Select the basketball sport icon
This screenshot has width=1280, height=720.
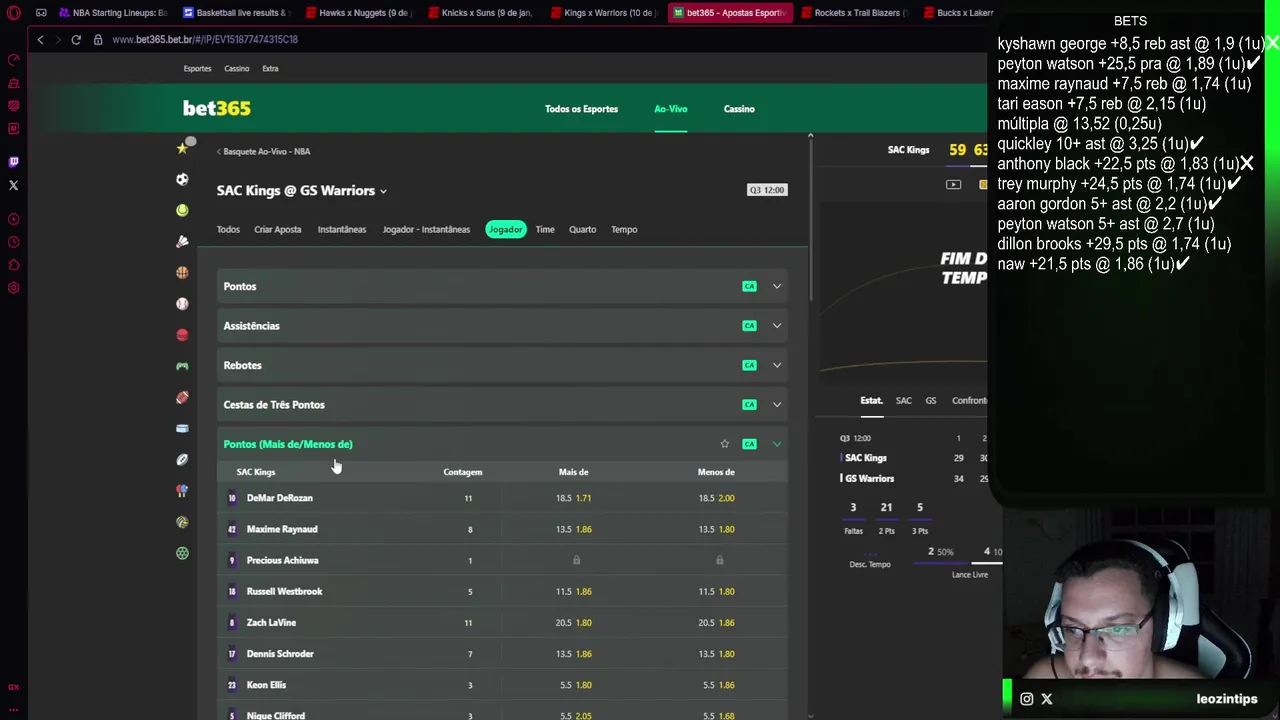click(x=182, y=272)
